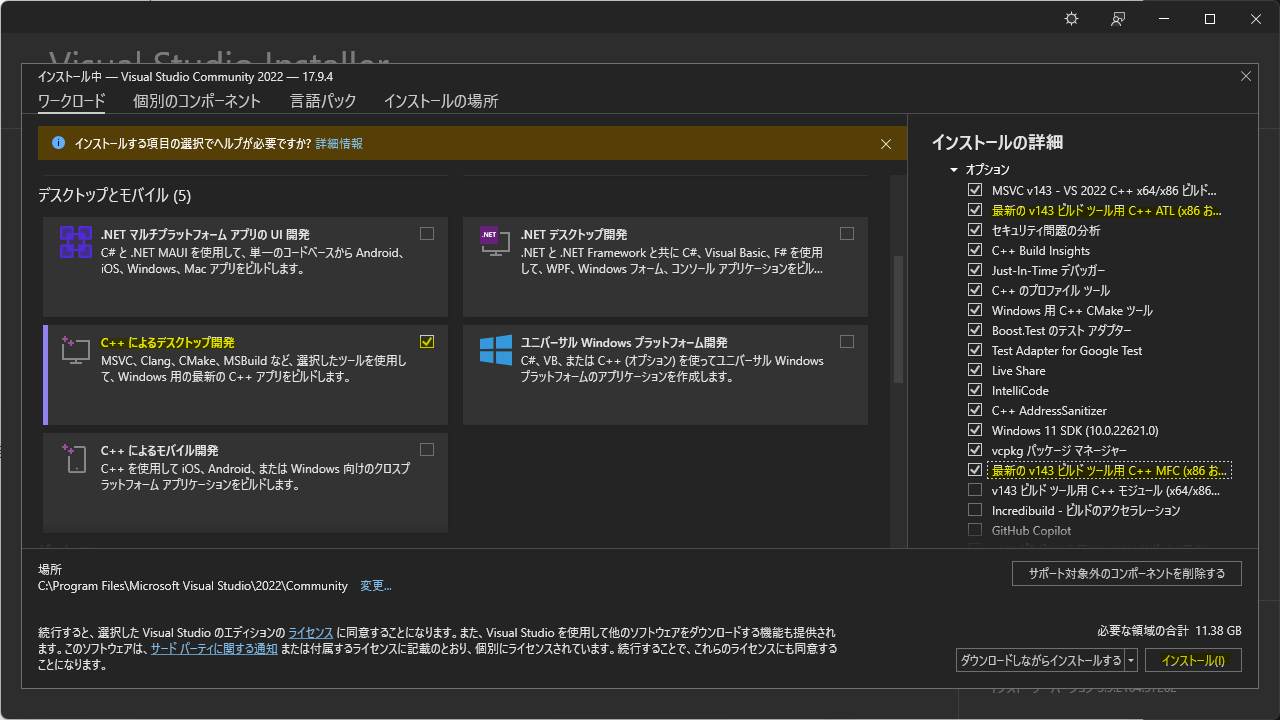Screen dimensions: 1280x720
Task: Enable Incredibuild ビルドのアクセラレーション
Action: [975, 510]
